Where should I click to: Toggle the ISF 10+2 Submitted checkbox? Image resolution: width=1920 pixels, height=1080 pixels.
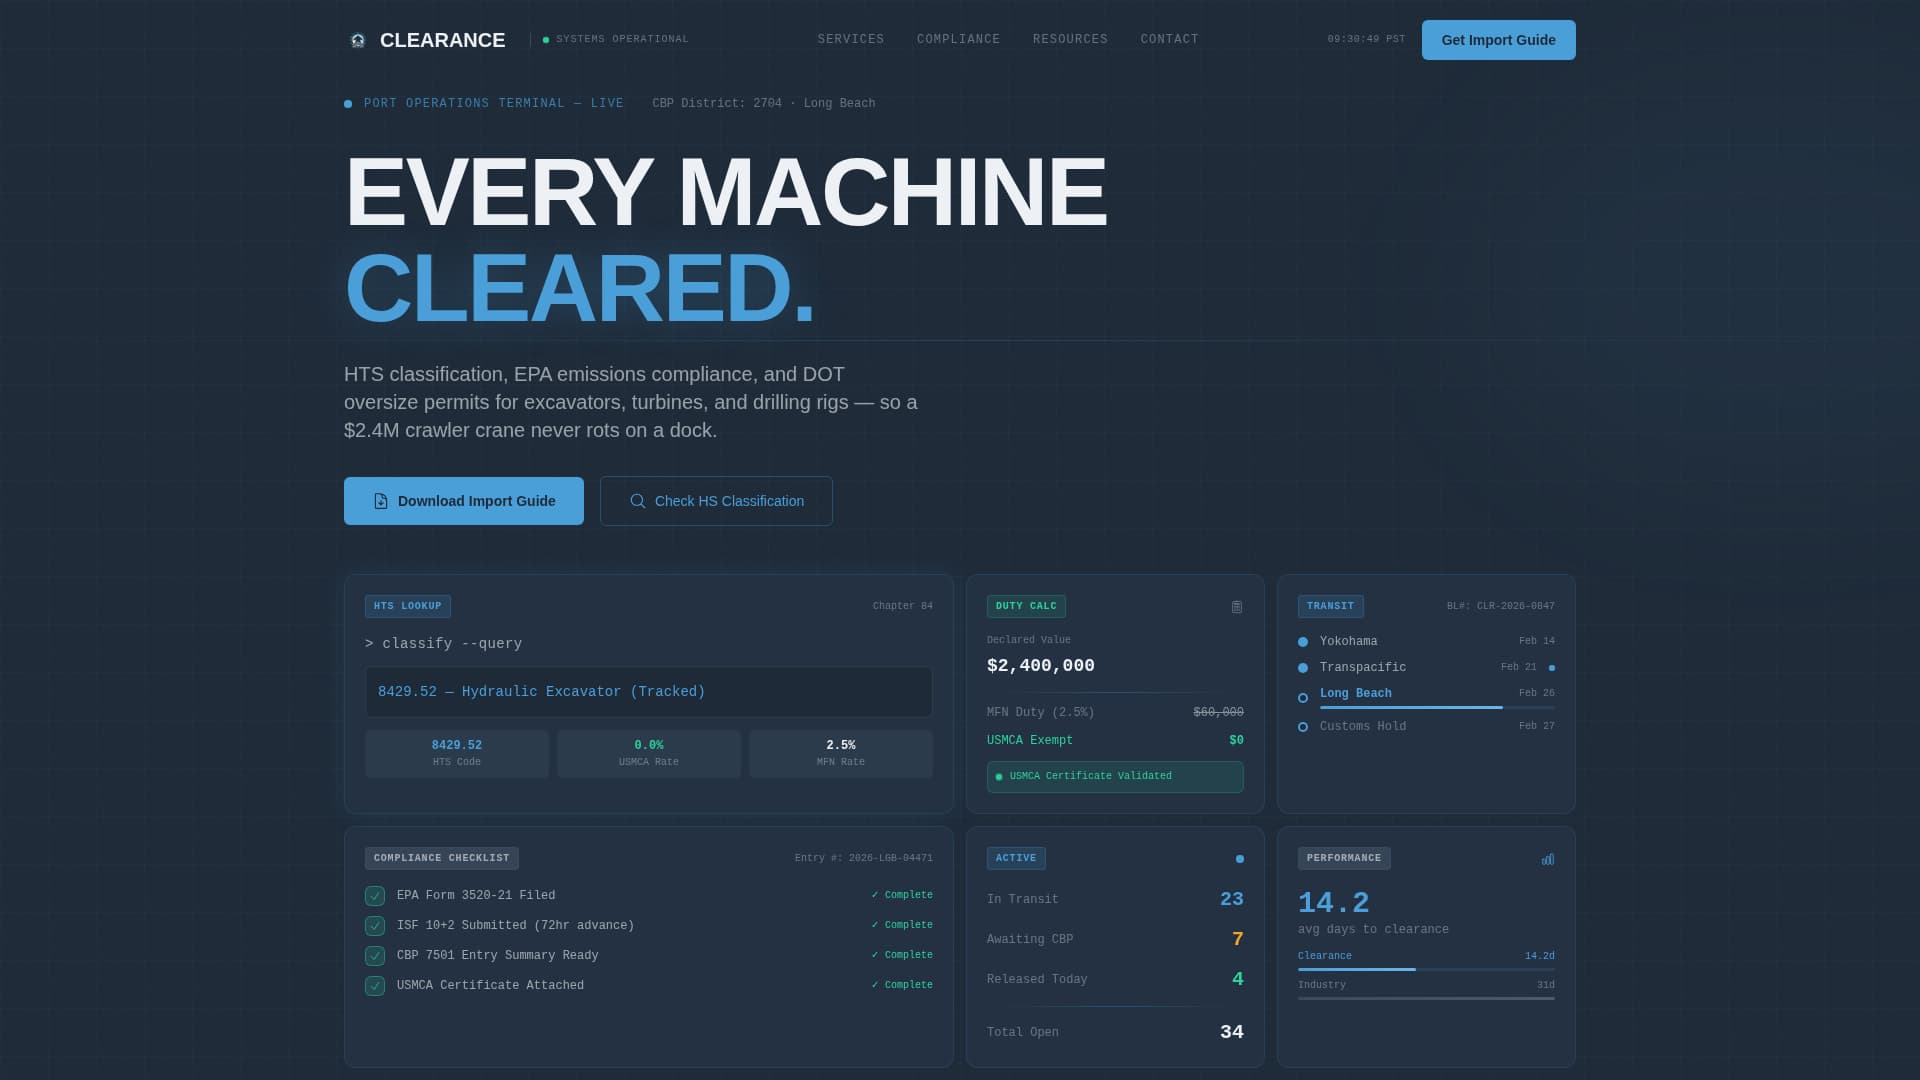point(374,926)
